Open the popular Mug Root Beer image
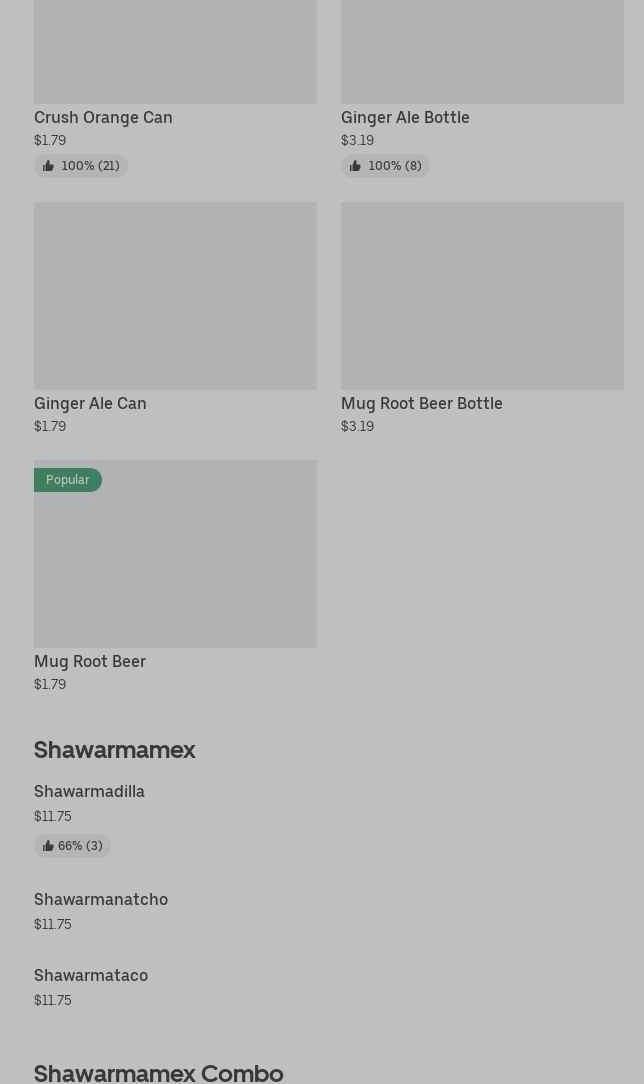The height and width of the screenshot is (1084, 644). click(175, 560)
